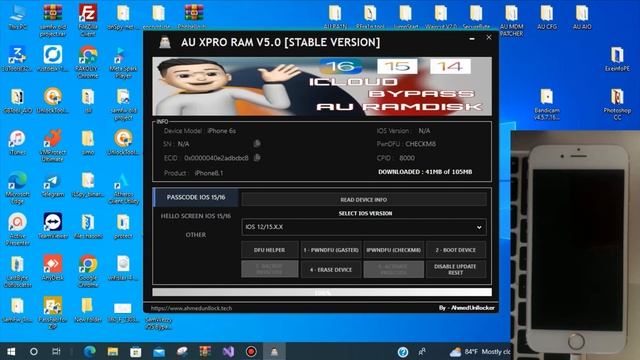Copy the ECID value using its copy icon
Viewport: 640px width, 360px height.
[257, 158]
